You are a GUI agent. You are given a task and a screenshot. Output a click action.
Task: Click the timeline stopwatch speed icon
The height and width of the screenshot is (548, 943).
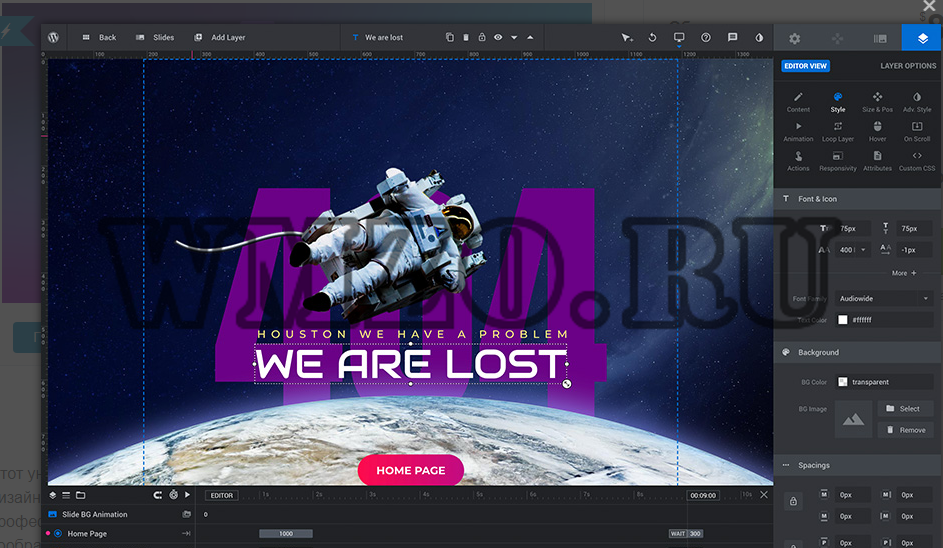point(173,495)
